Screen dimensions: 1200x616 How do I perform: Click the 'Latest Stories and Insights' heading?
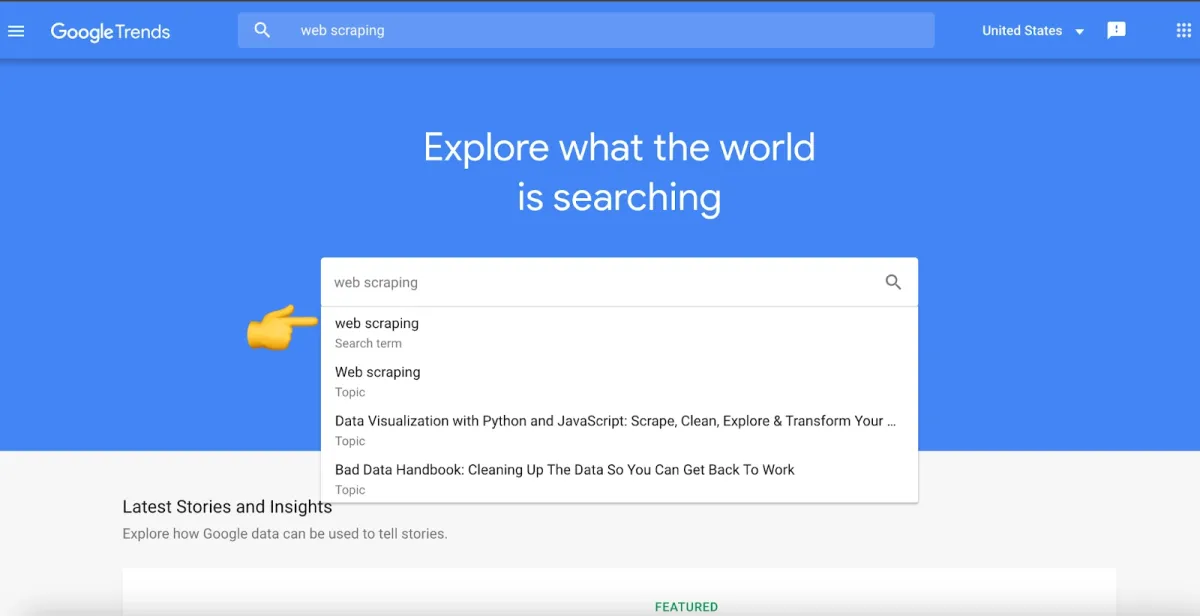[x=227, y=507]
